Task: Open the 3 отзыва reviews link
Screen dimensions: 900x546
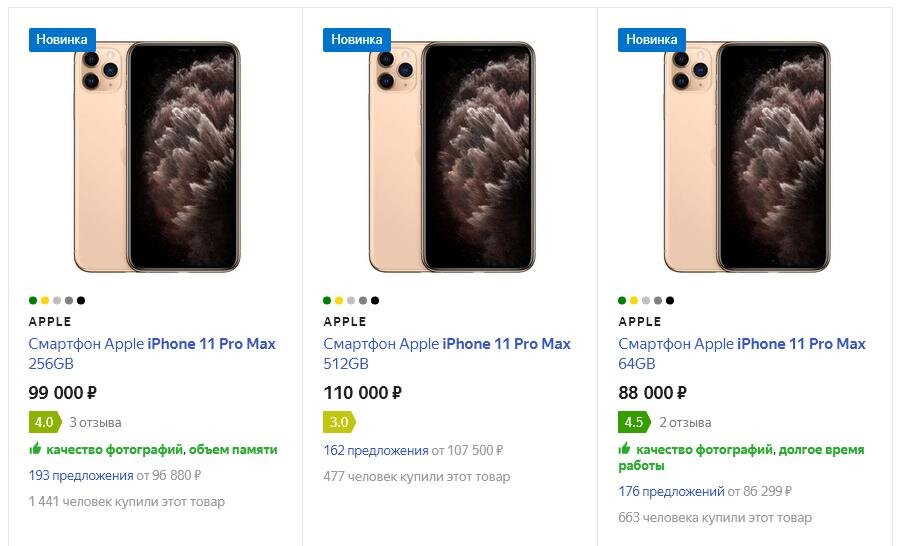Action: coord(95,423)
